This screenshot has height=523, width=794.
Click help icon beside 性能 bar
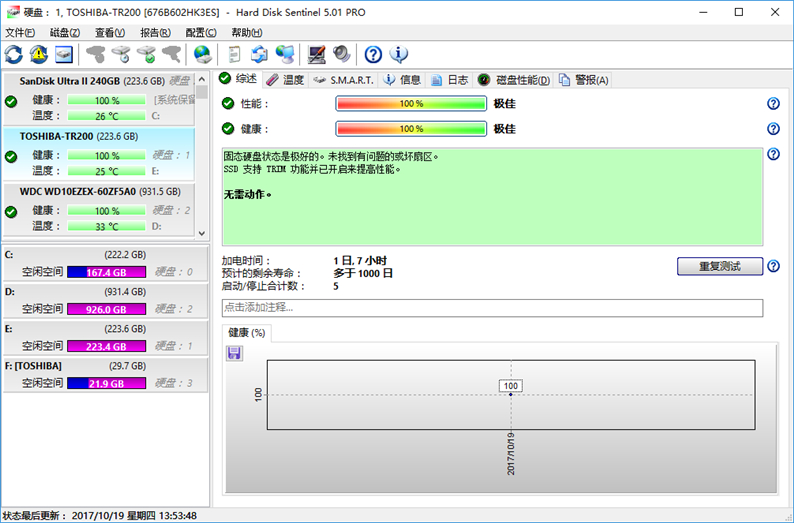(772, 104)
